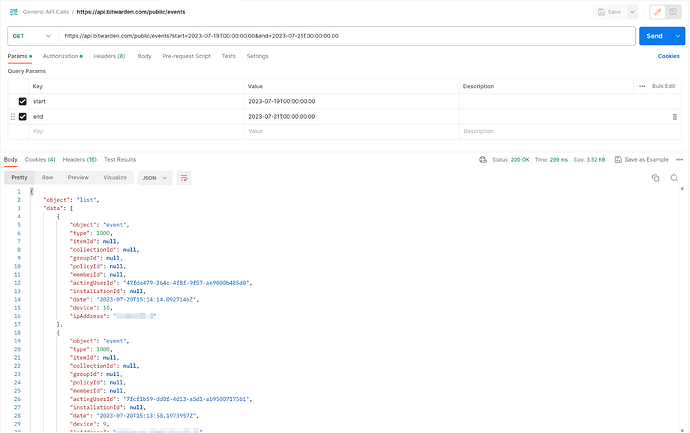Viewport: 690px width, 433px height.
Task: Open the JSON format dropdown
Action: pos(155,178)
